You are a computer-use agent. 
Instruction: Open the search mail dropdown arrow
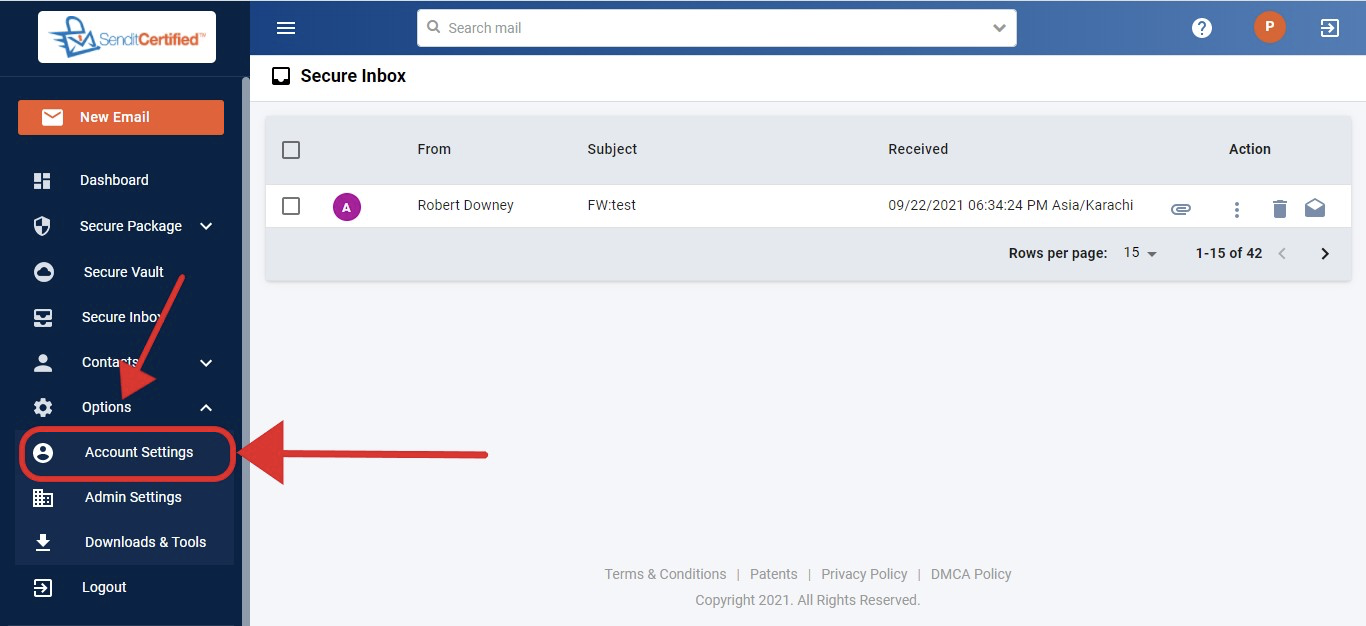click(x=999, y=28)
